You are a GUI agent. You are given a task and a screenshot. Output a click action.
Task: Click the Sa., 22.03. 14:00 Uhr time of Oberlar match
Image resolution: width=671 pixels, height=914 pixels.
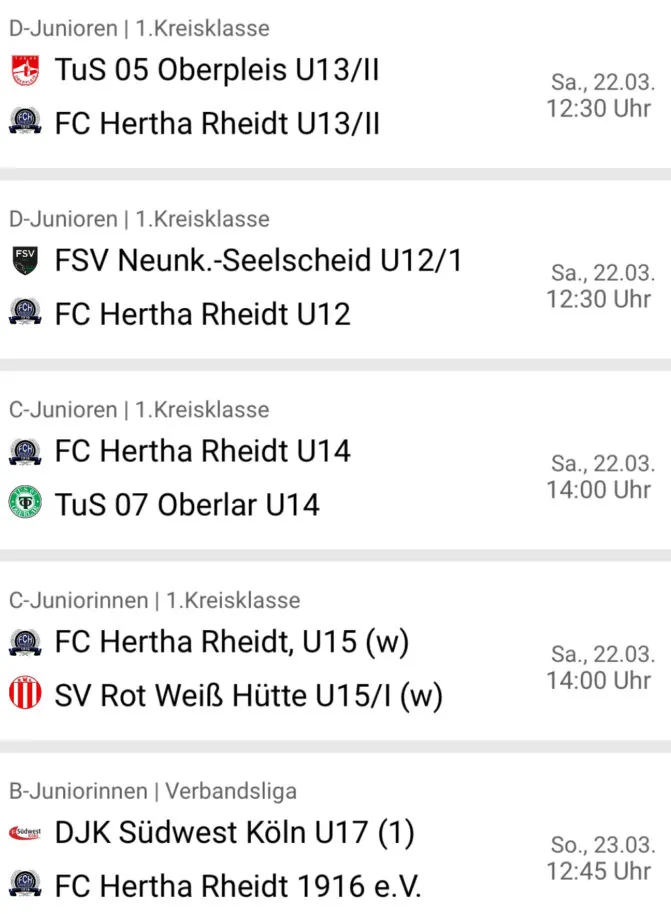click(x=600, y=477)
